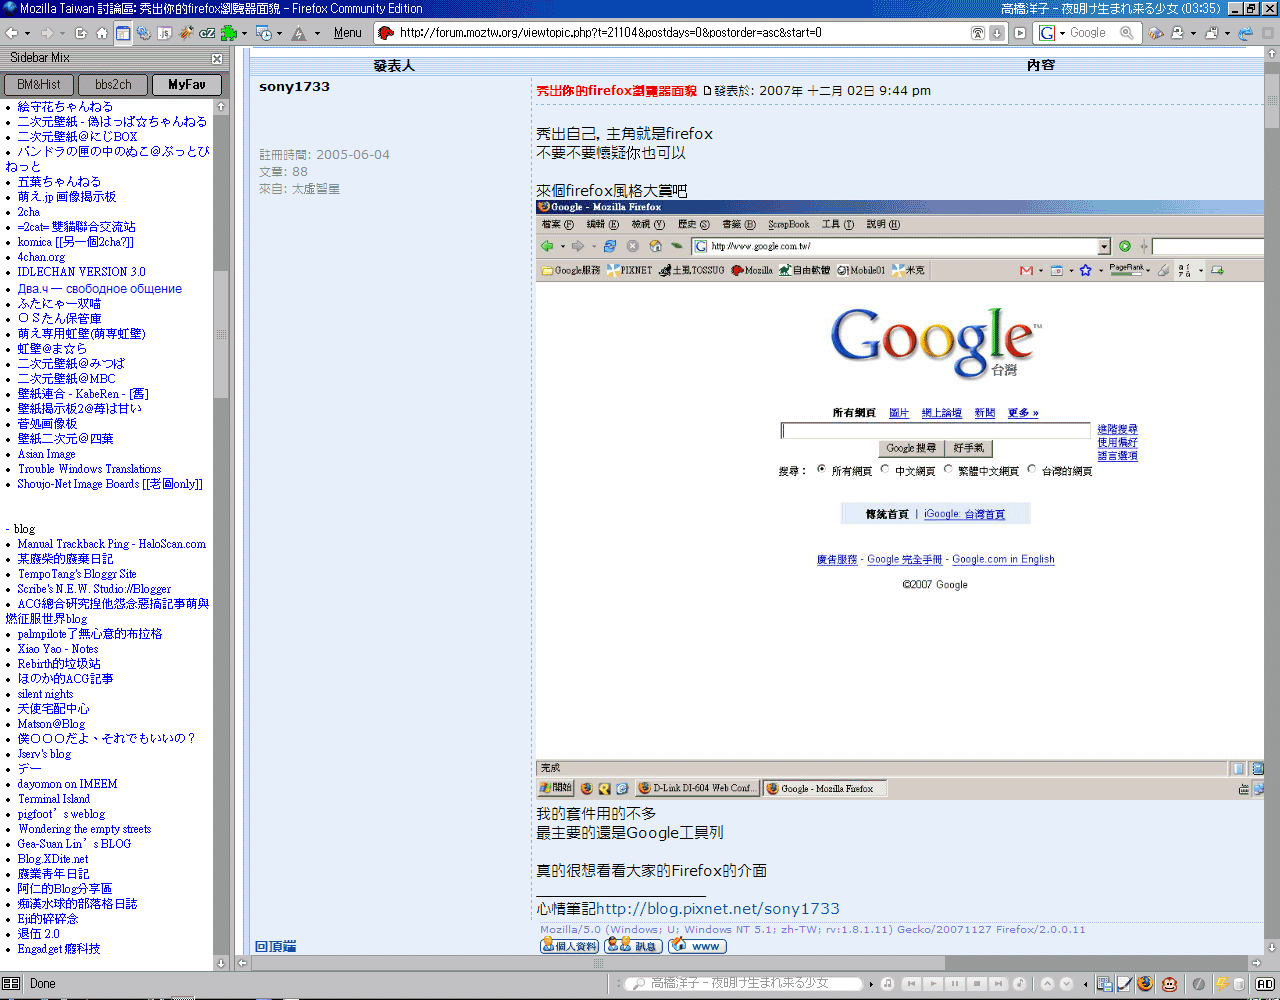
Task: Click the 回頂端 back-to-top link
Action: click(275, 946)
